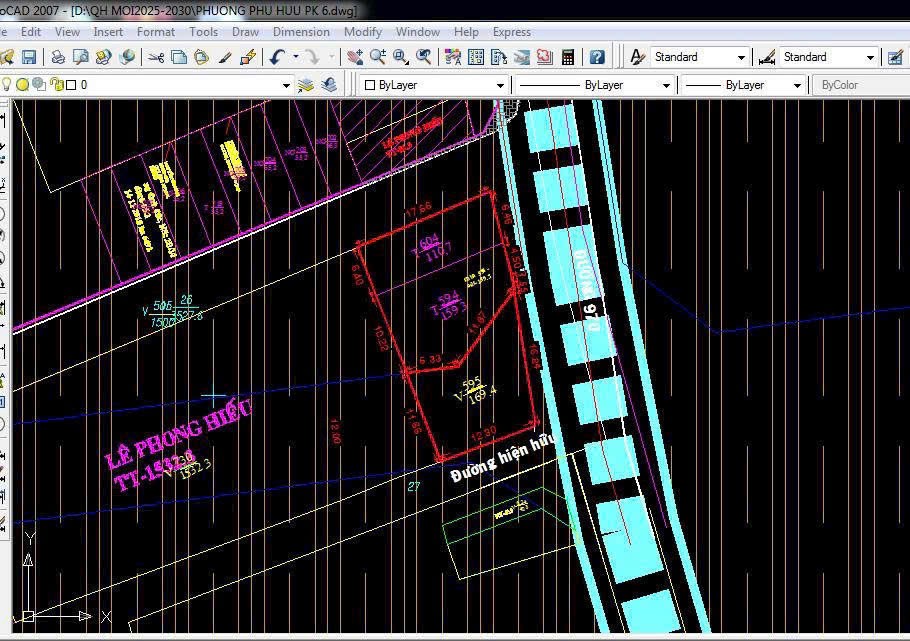
Task: Open the Modify menu
Action: pyautogui.click(x=362, y=31)
